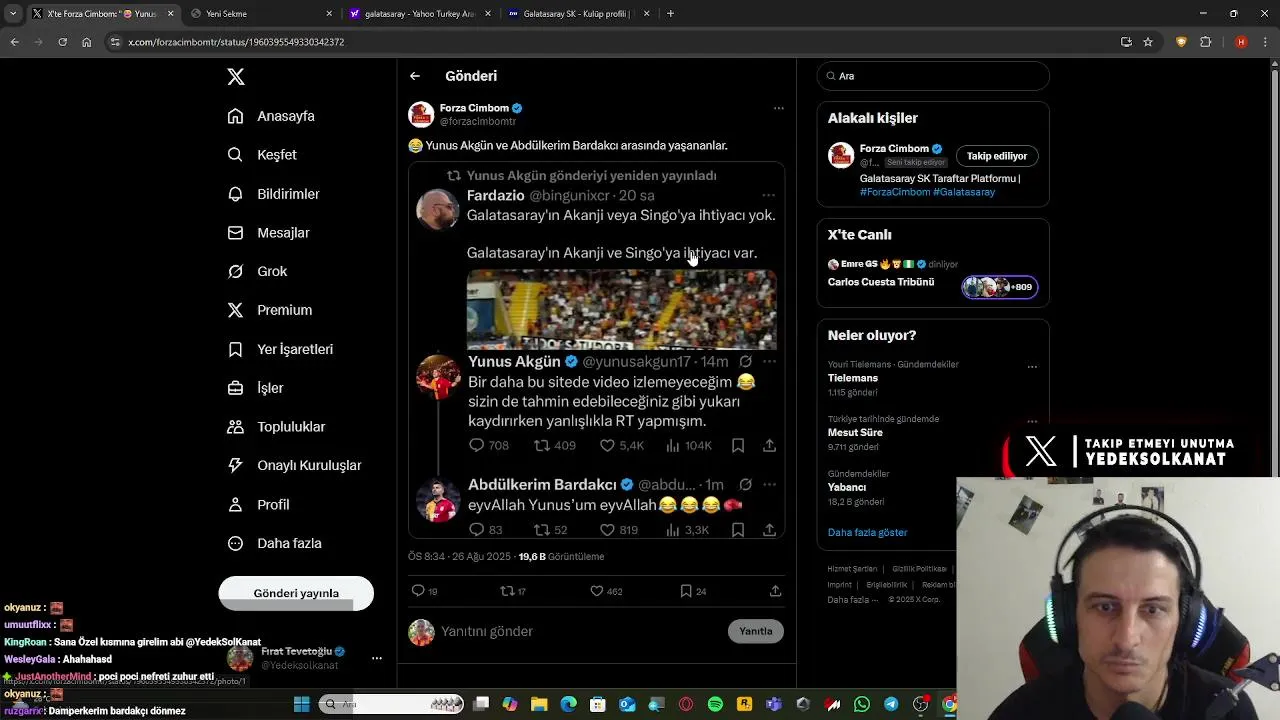Click the Ara search box on X
Screen dimensions: 1280x720
point(933,76)
